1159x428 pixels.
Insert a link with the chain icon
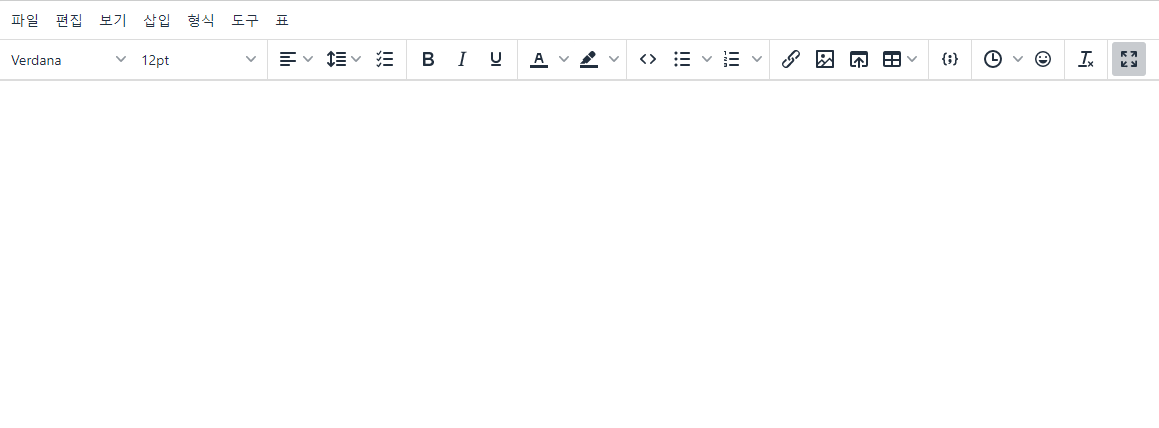click(791, 60)
